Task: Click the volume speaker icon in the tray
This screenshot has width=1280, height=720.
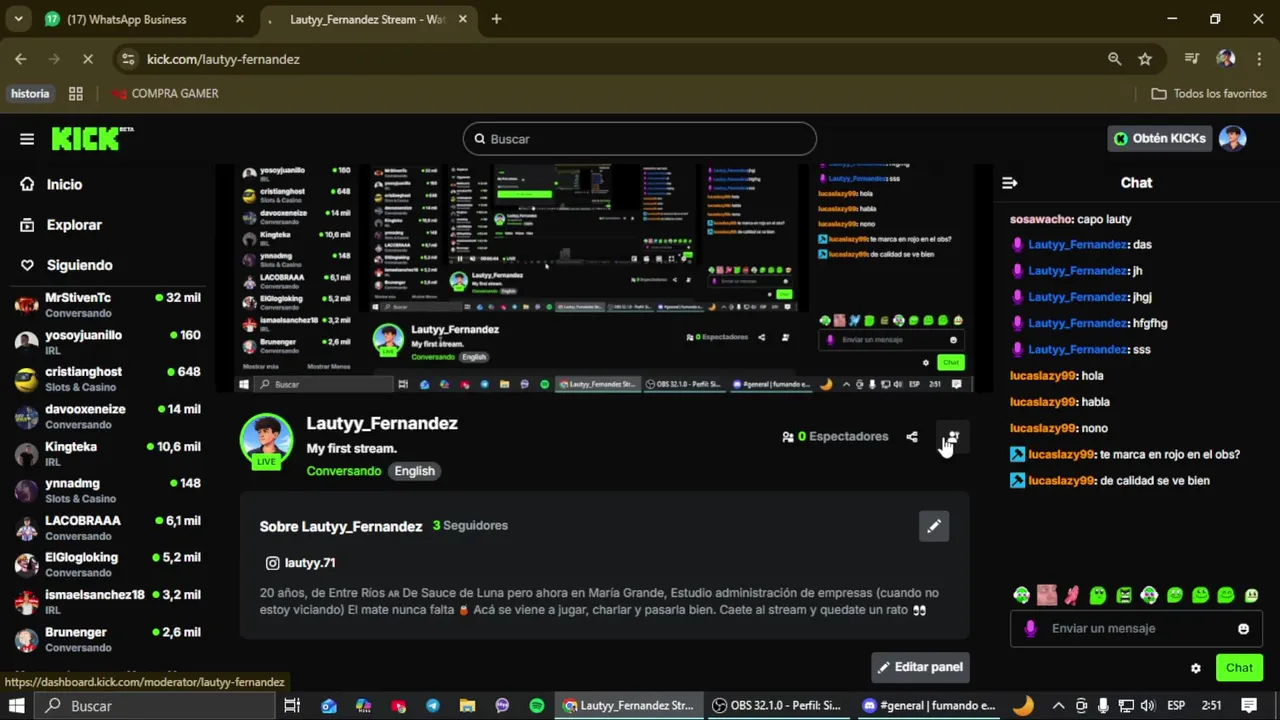Action: click(1147, 705)
